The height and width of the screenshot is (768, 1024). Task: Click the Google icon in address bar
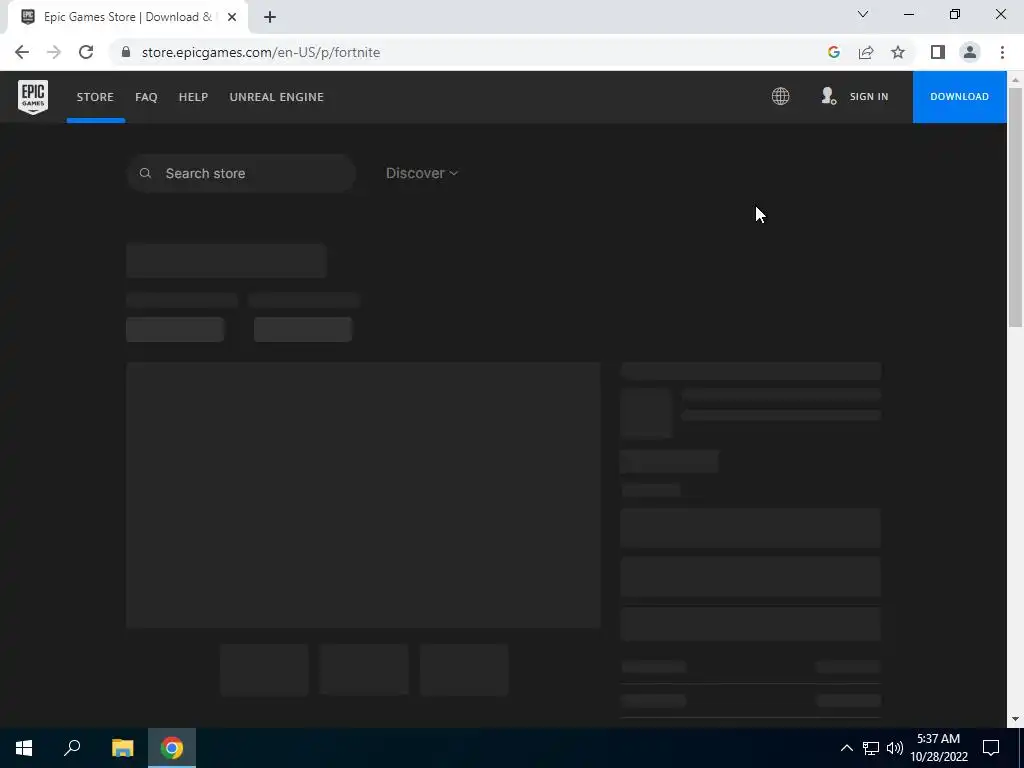click(833, 52)
